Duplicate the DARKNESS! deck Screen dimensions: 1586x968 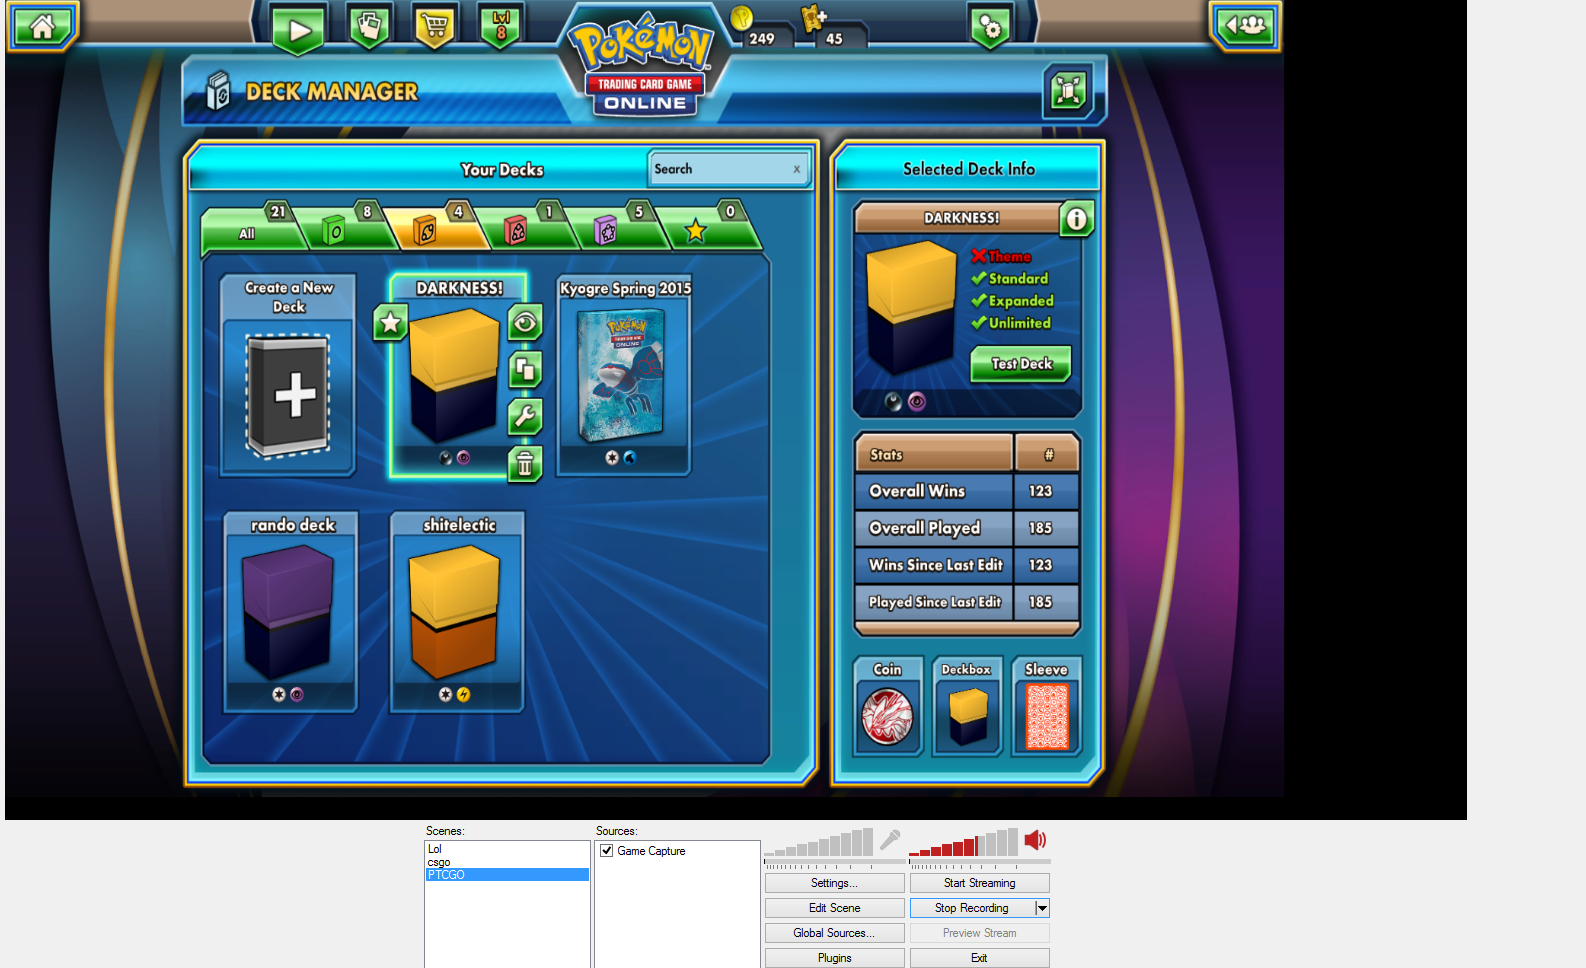point(525,370)
